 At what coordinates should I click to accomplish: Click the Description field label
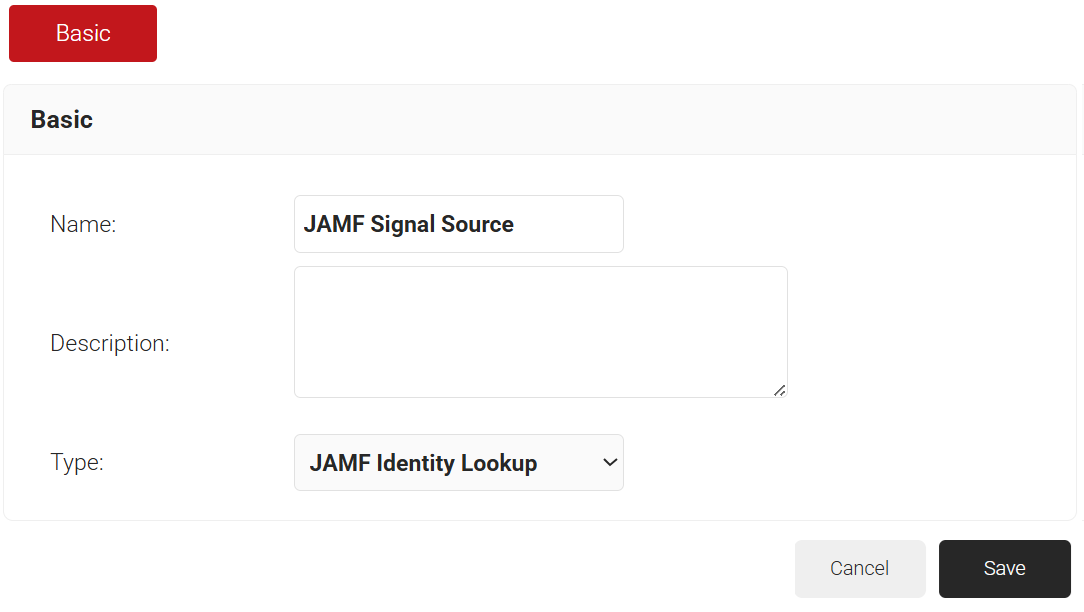pos(110,343)
